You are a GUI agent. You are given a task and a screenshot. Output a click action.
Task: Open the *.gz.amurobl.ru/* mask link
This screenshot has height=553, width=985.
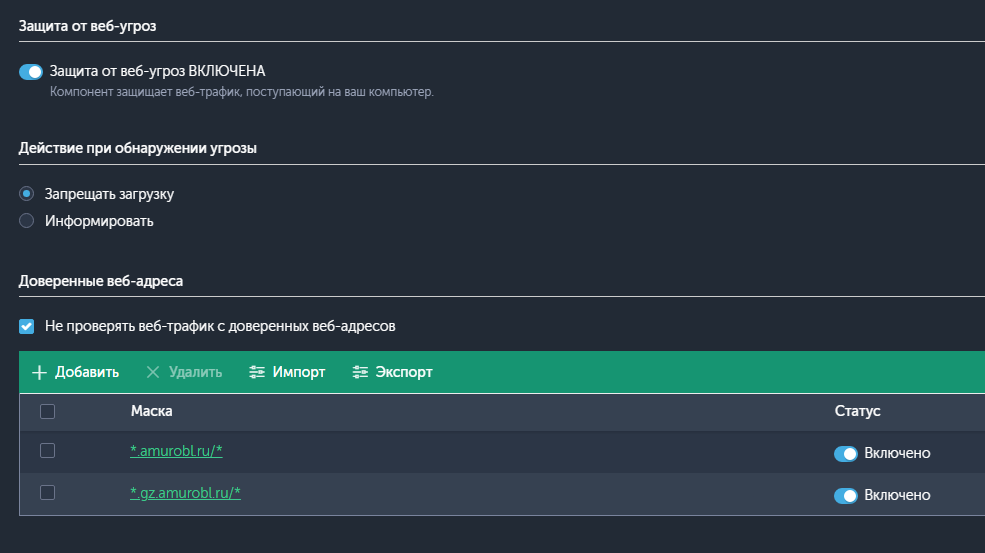coord(186,493)
